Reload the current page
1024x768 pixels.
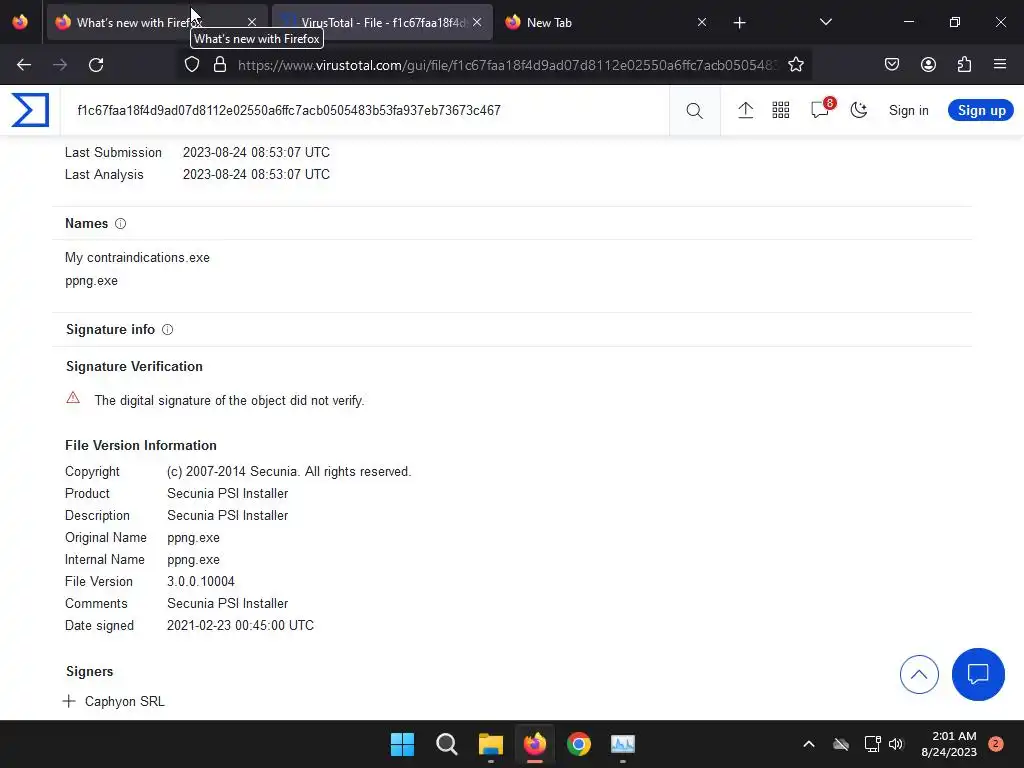pos(96,65)
